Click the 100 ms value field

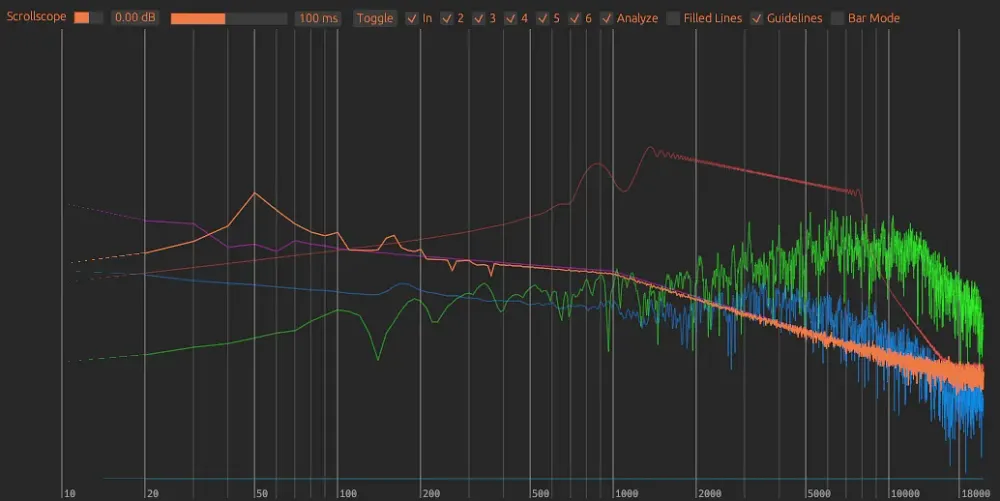318,18
